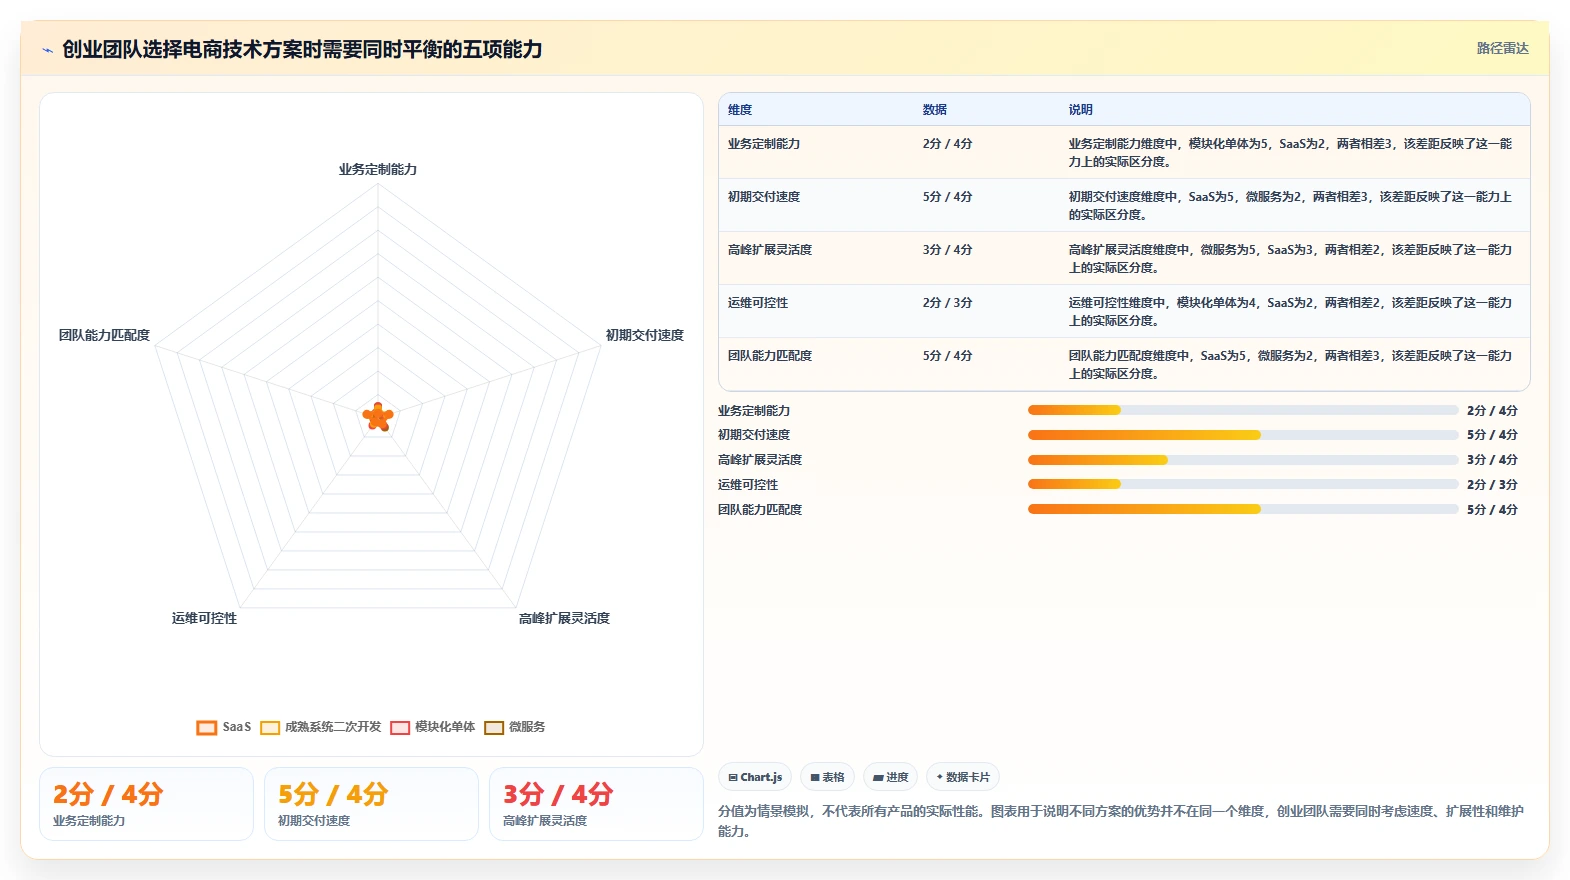
Task: Click the orange data cluster at radar center
Action: 378,417
